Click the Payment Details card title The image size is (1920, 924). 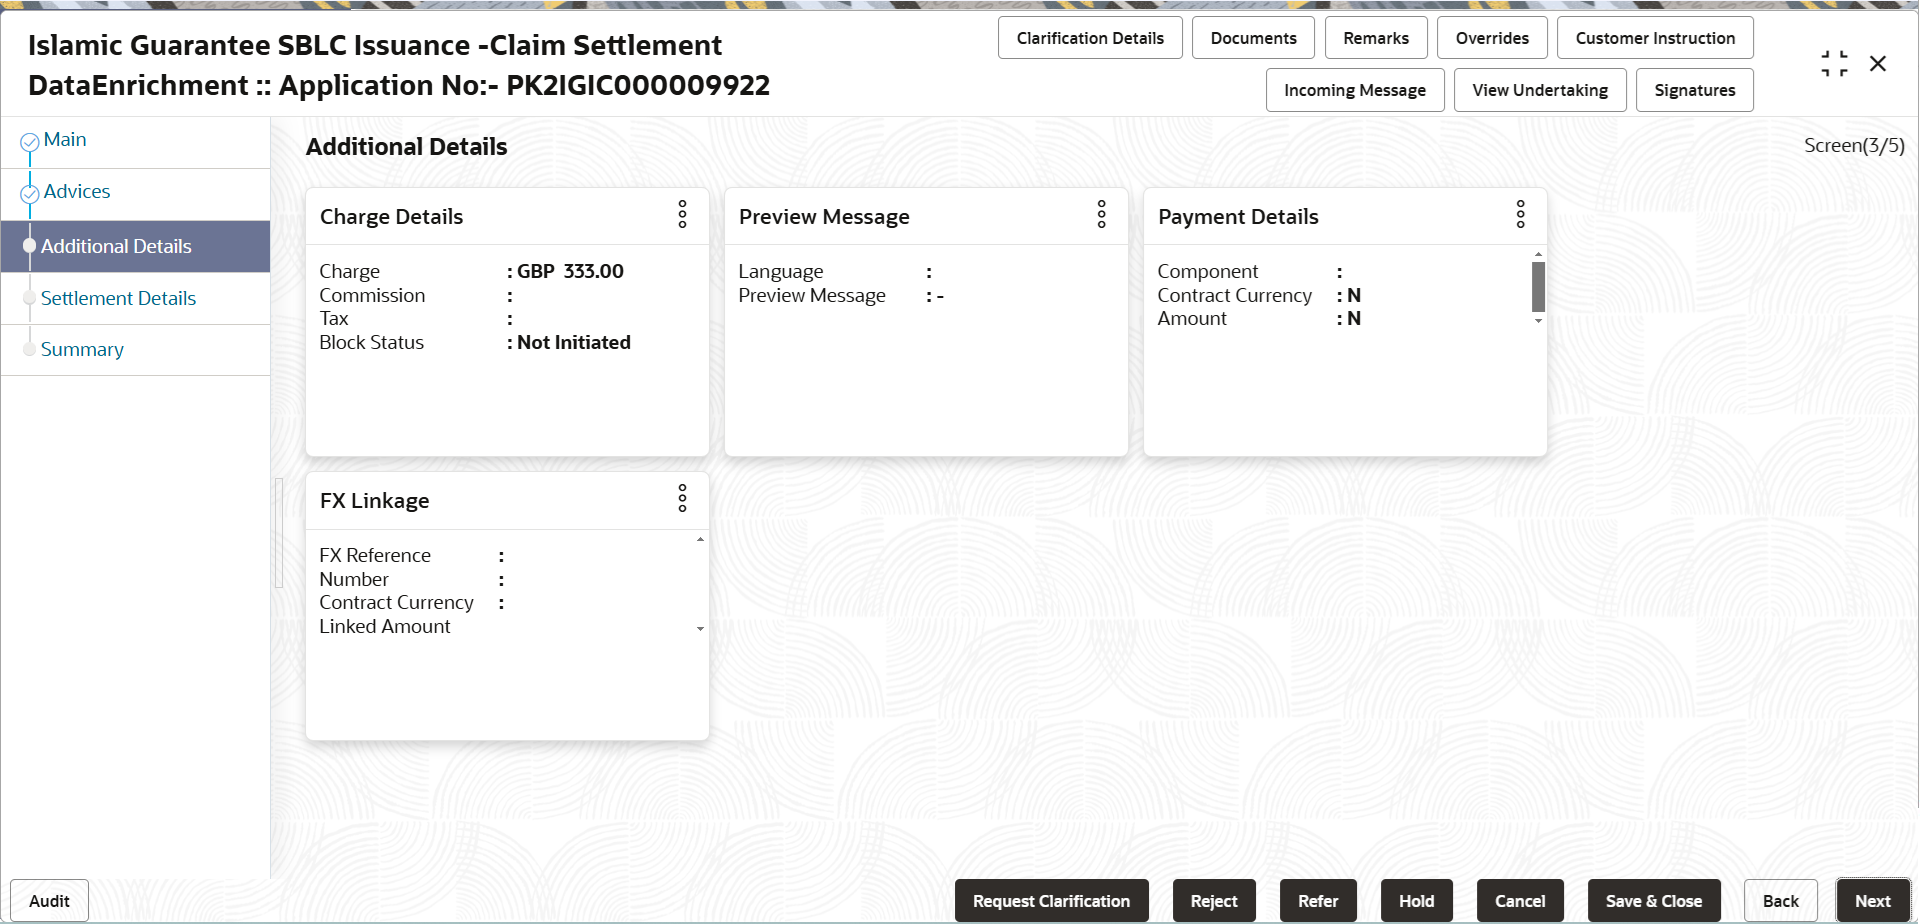coord(1238,217)
